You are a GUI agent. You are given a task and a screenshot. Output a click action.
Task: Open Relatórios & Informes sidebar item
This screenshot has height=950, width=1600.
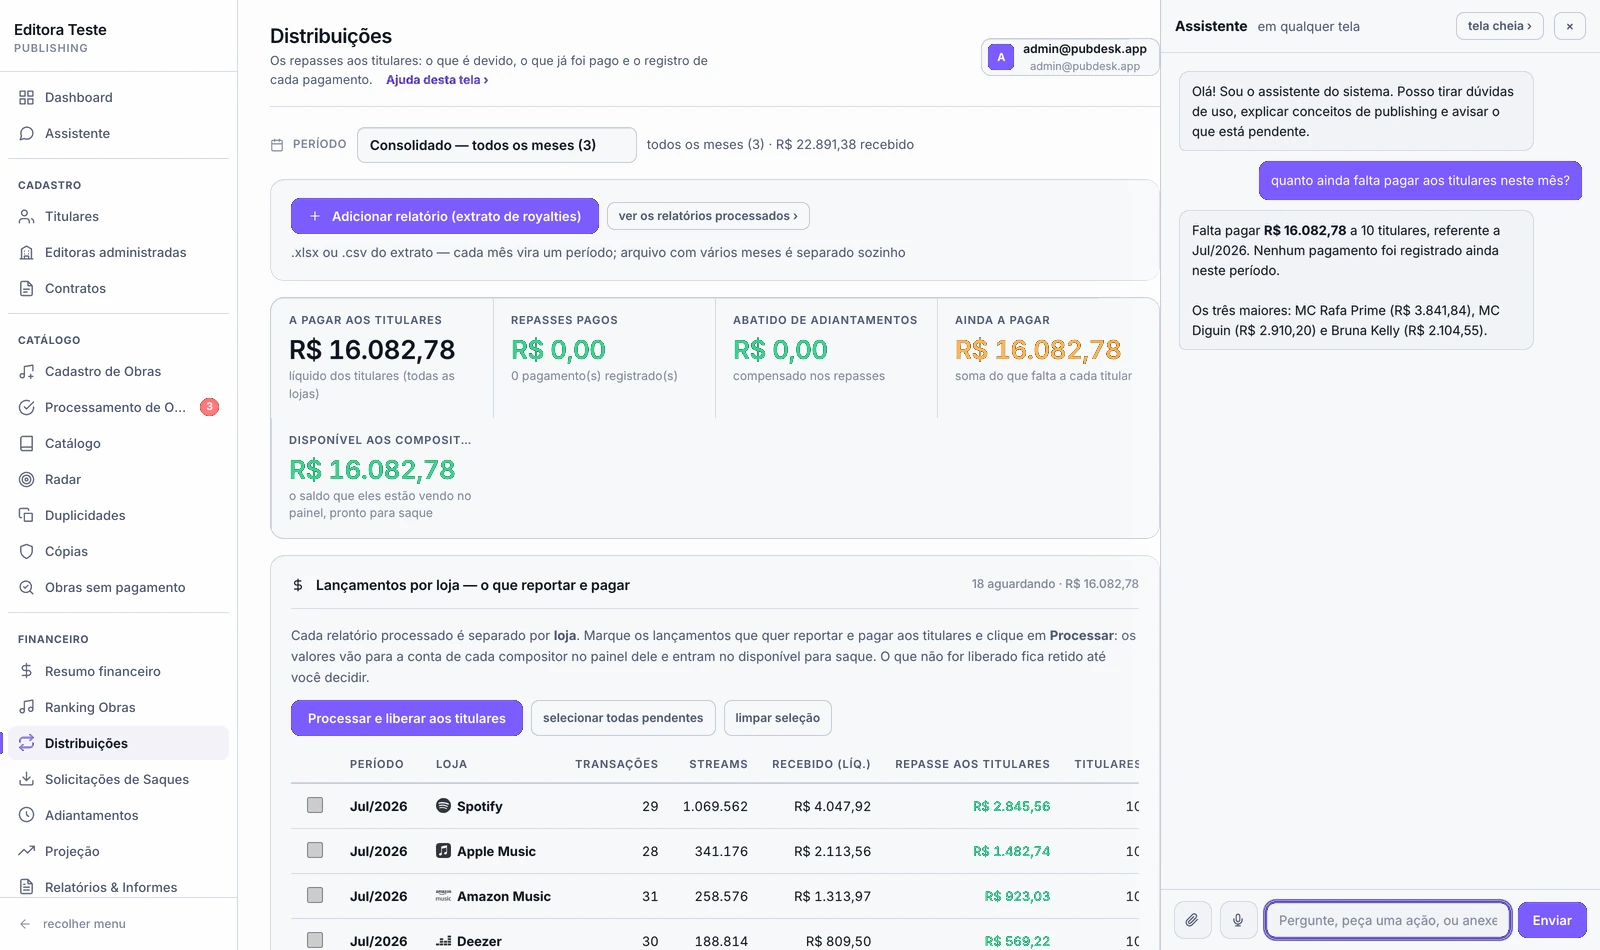click(x=119, y=887)
